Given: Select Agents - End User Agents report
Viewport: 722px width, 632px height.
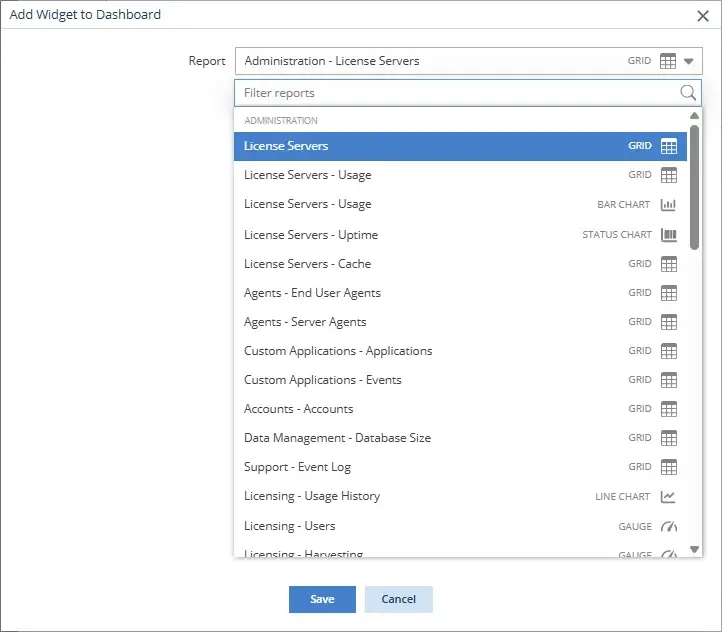Looking at the screenshot, I should 460,293.
